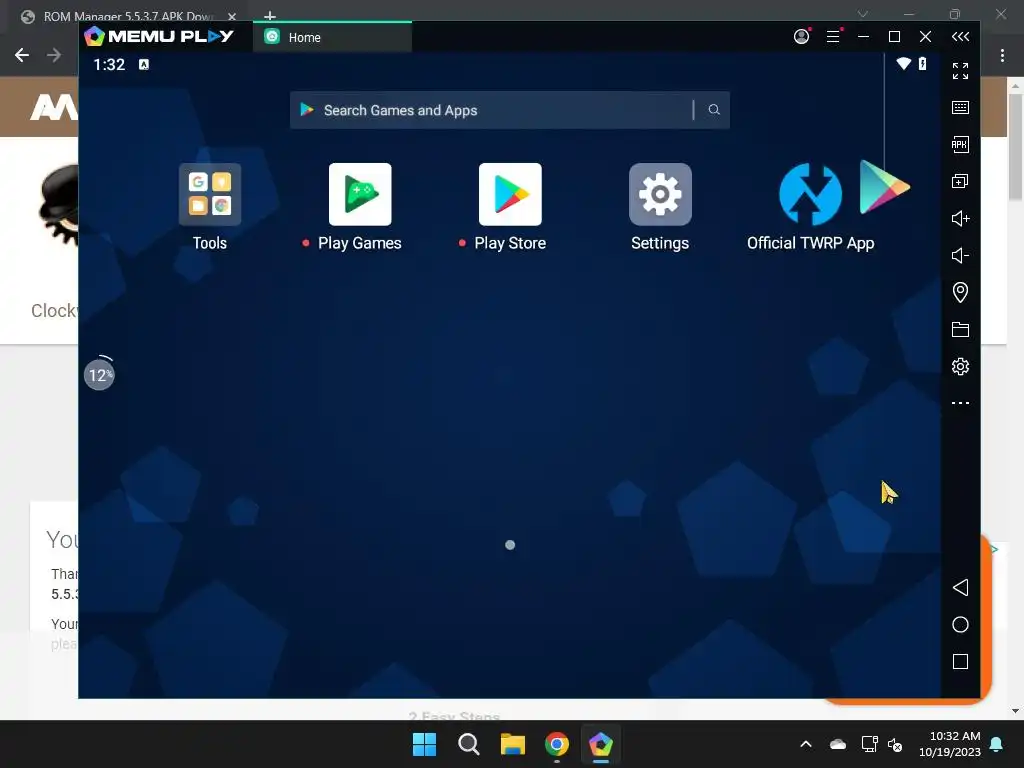Open the notification bell icon
The height and width of the screenshot is (768, 1024).
click(x=996, y=744)
